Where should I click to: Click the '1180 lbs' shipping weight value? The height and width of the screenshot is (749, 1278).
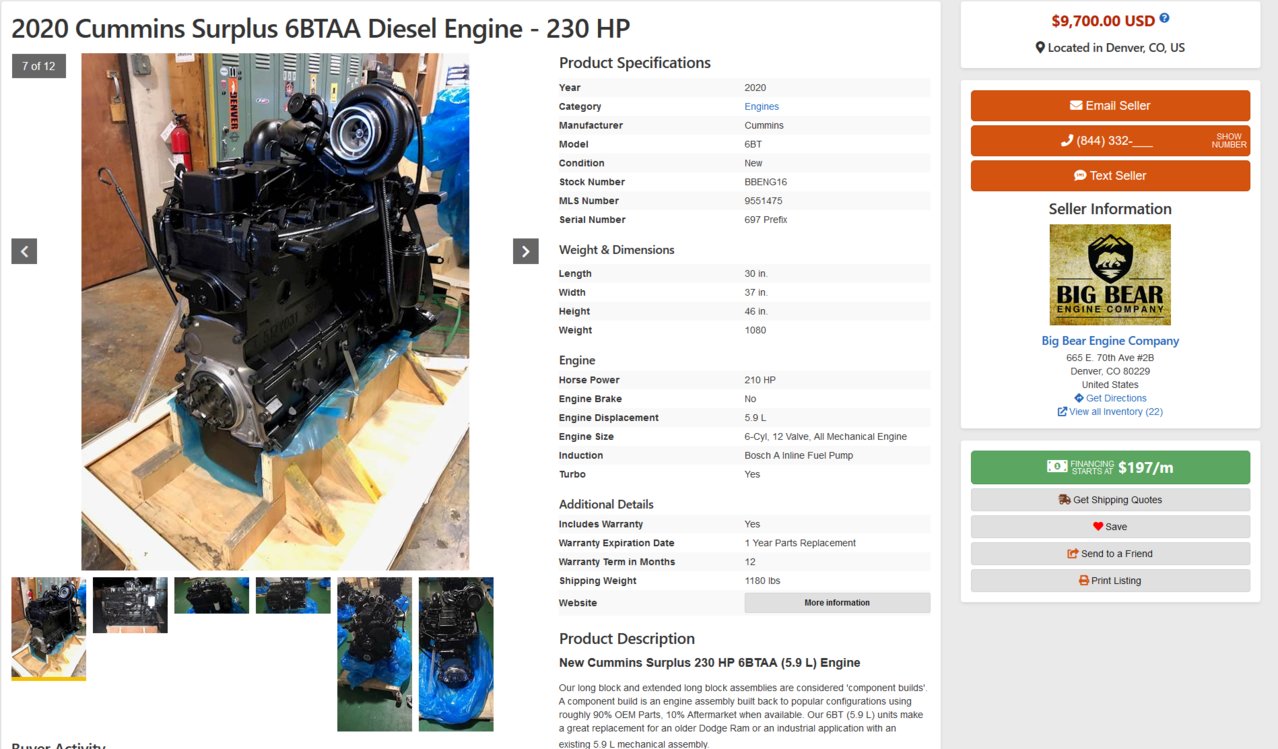pos(763,581)
